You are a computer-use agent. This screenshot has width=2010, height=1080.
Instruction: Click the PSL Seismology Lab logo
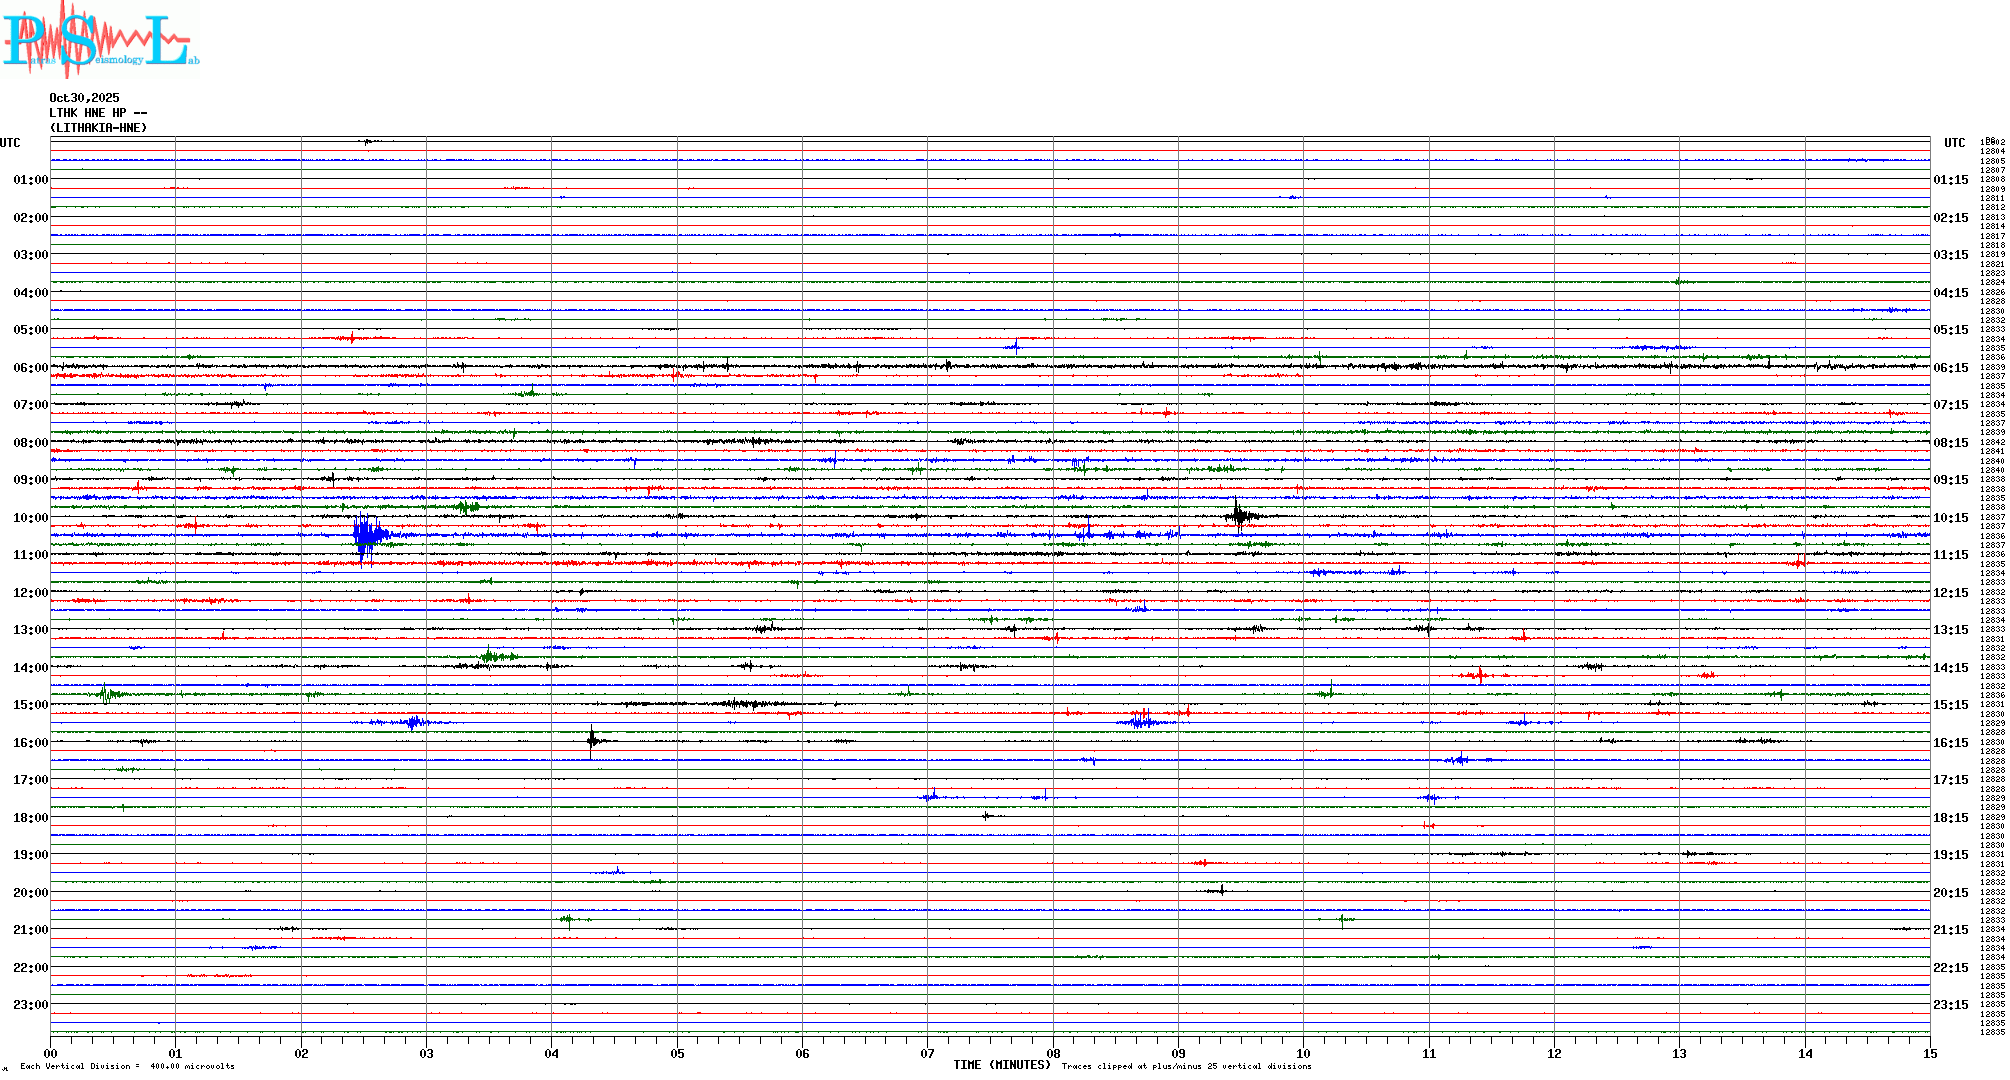[x=100, y=40]
